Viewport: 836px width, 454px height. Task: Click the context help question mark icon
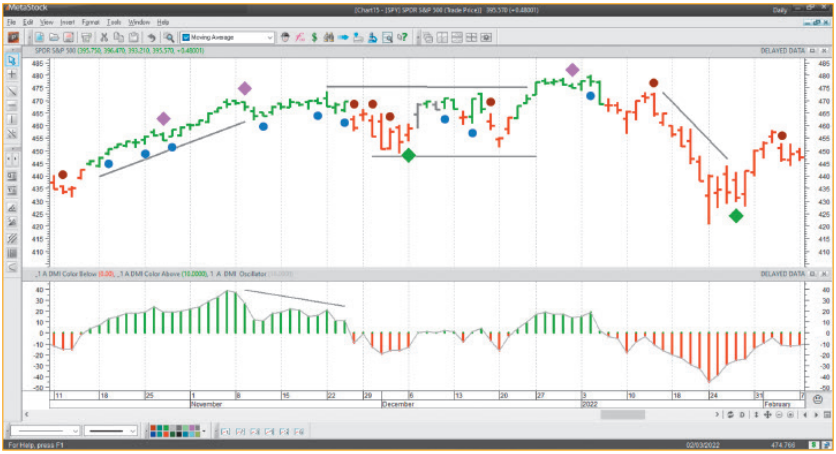pos(403,37)
